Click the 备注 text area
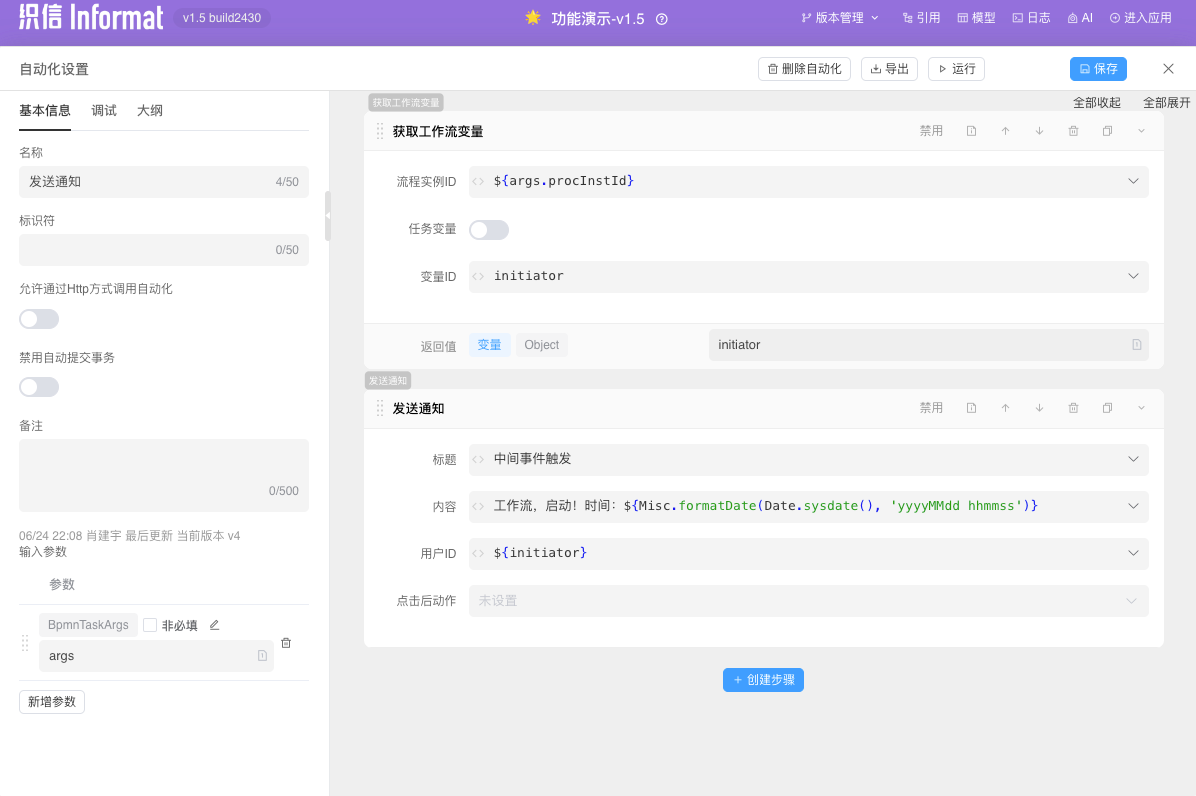The image size is (1196, 796). 163,470
